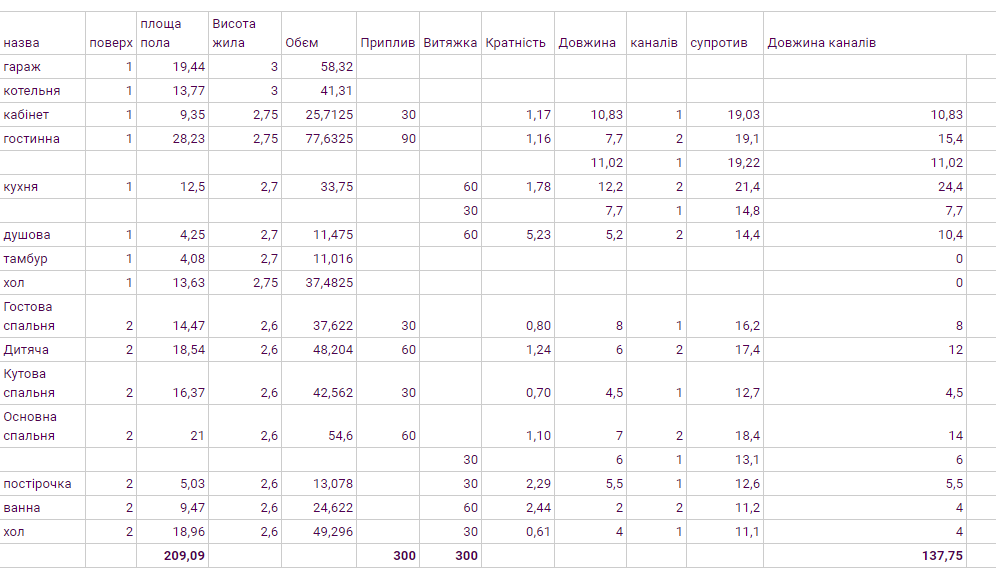Select the 'ванна' name cell
This screenshot has height=575, width=996.
point(43,508)
